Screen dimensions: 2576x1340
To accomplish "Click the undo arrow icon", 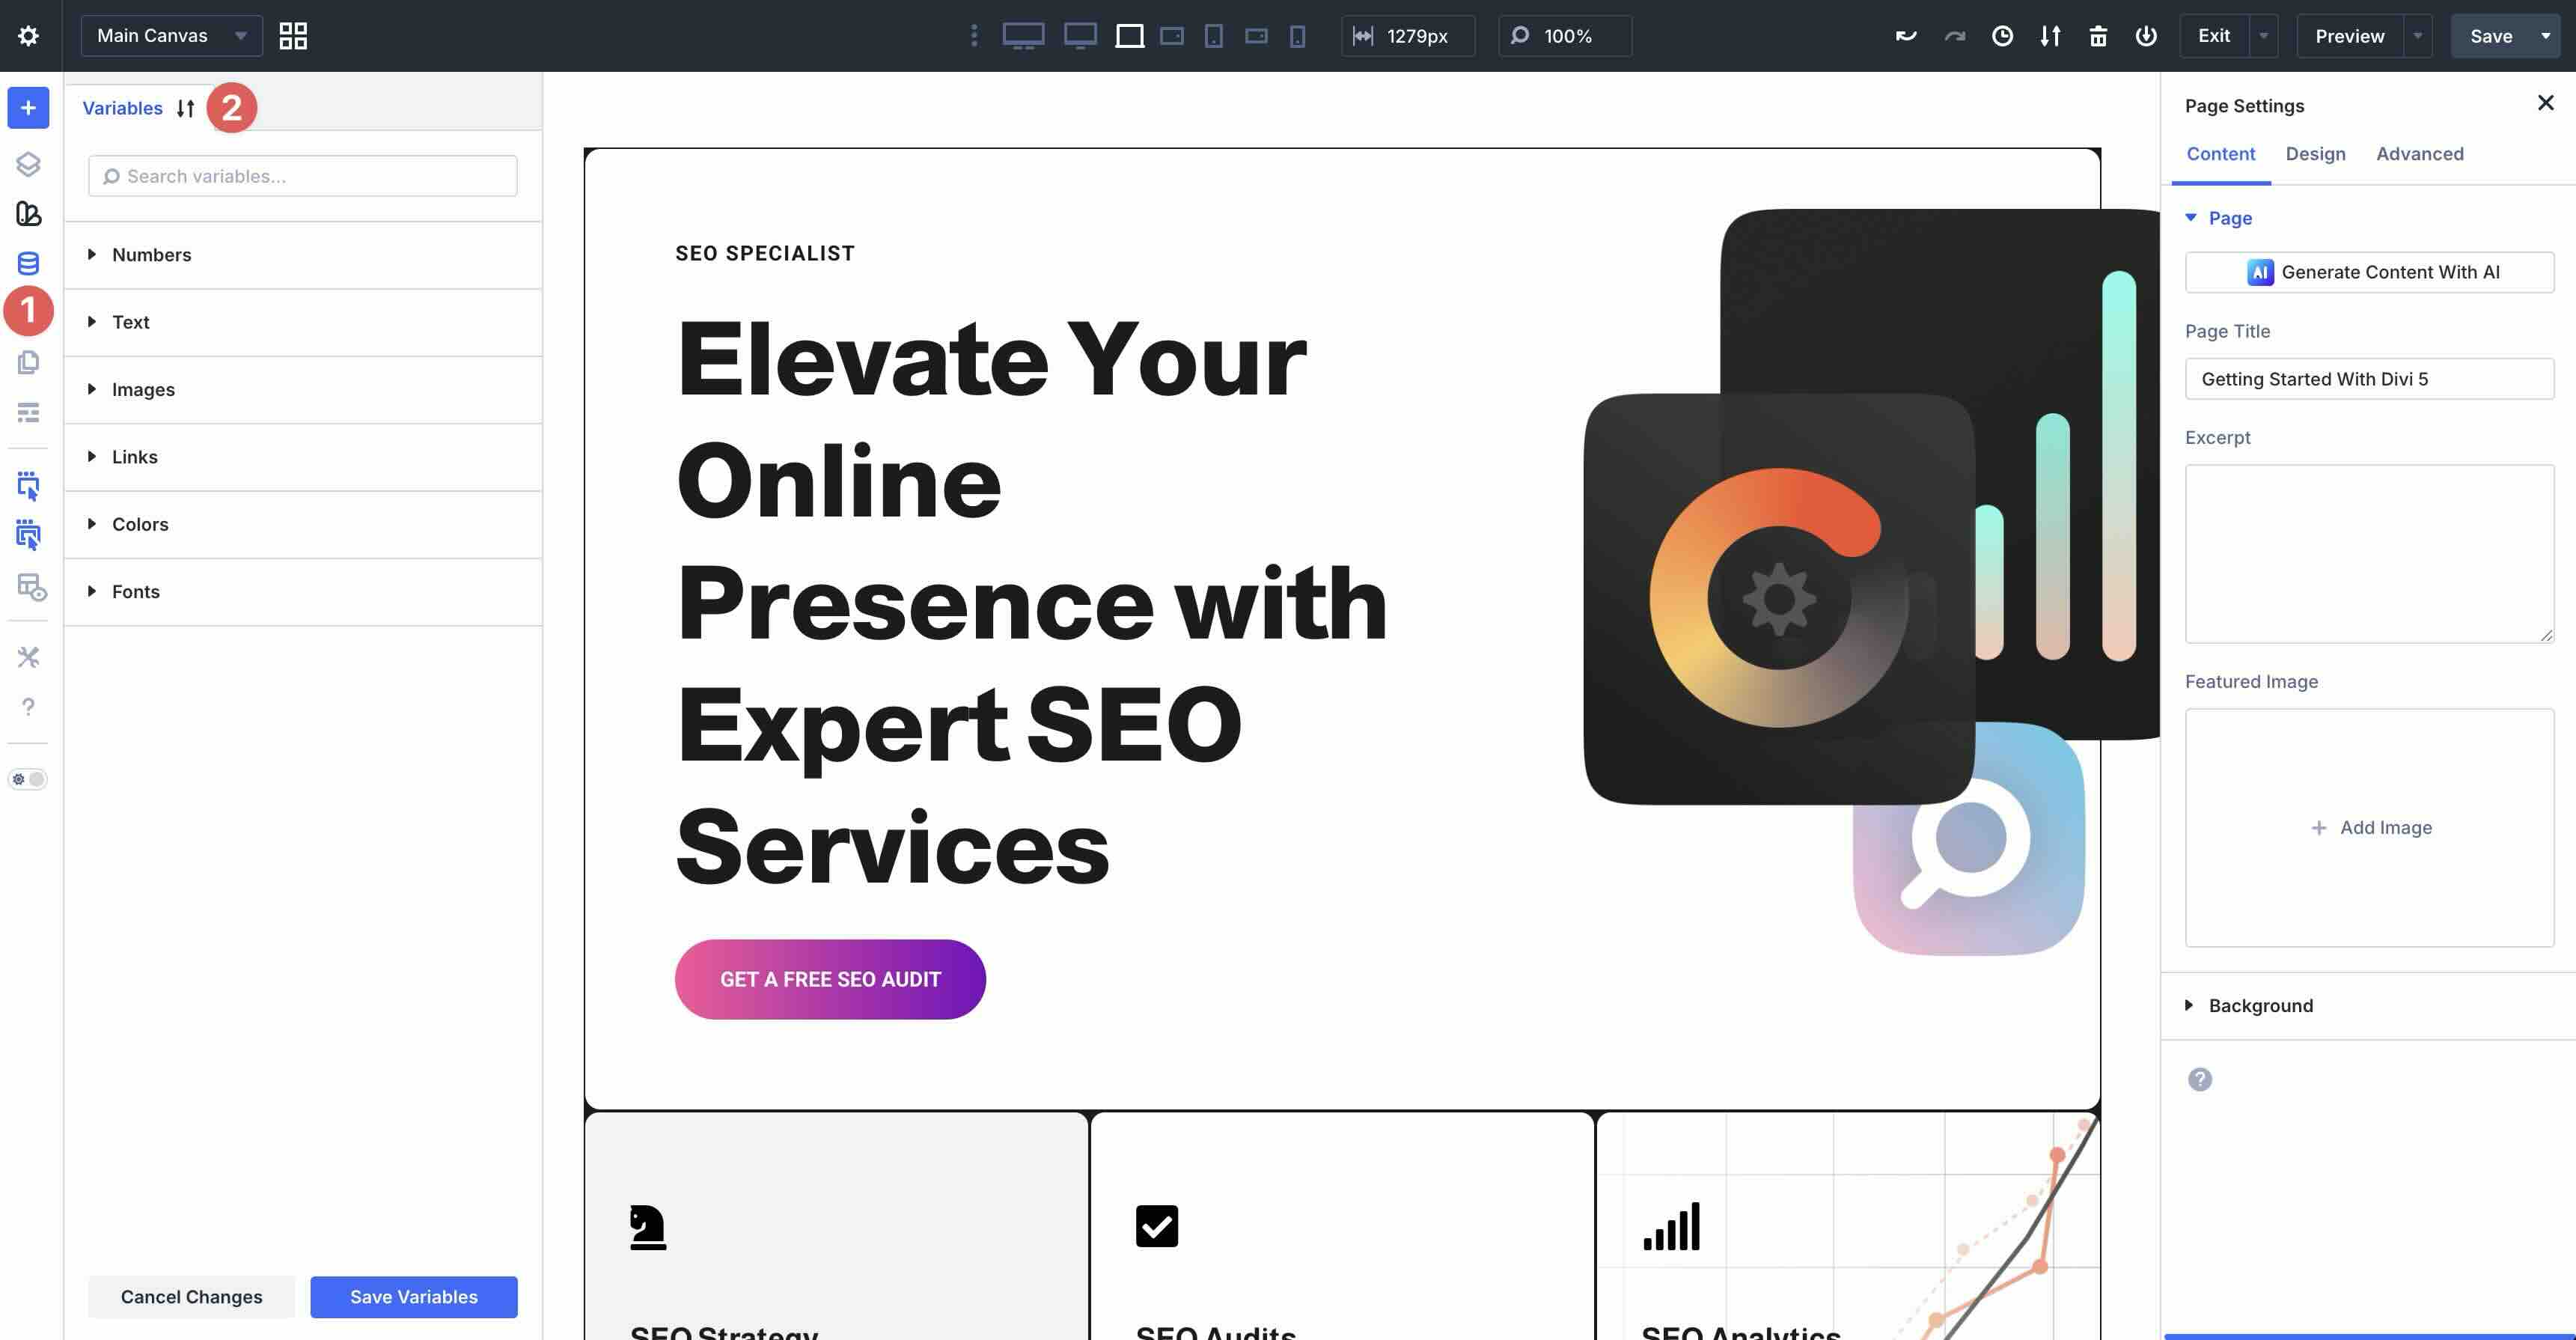I will pos(1906,36).
